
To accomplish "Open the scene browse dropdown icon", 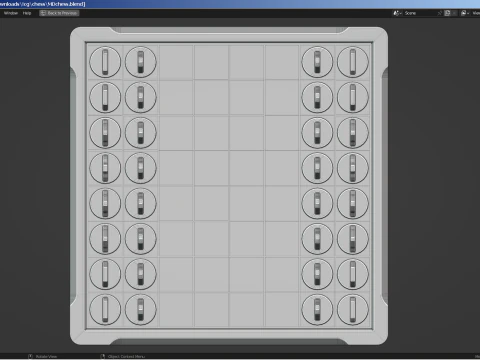I will click(x=397, y=13).
